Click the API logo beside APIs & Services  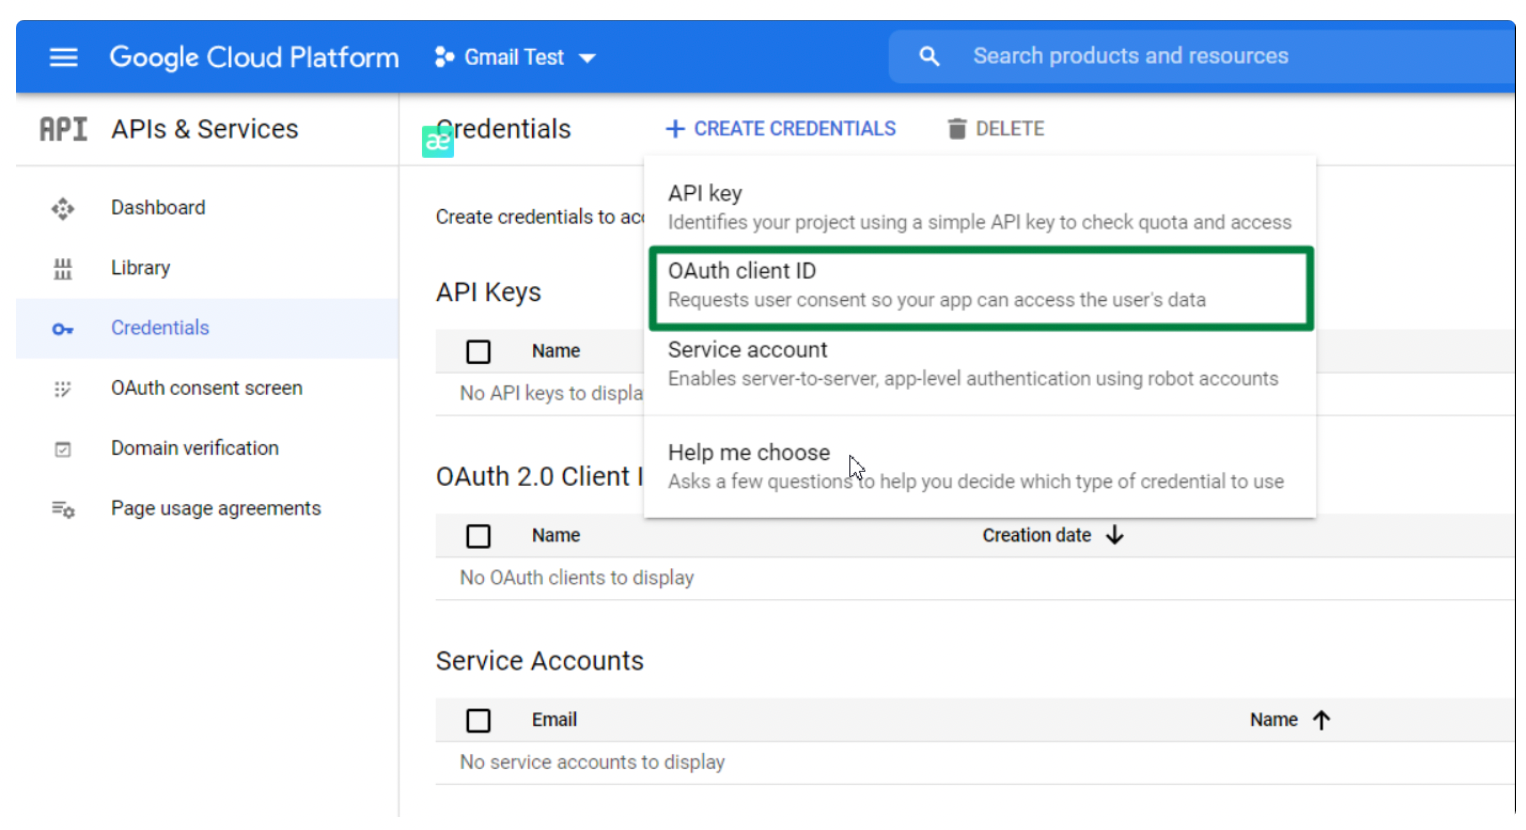tap(63, 129)
